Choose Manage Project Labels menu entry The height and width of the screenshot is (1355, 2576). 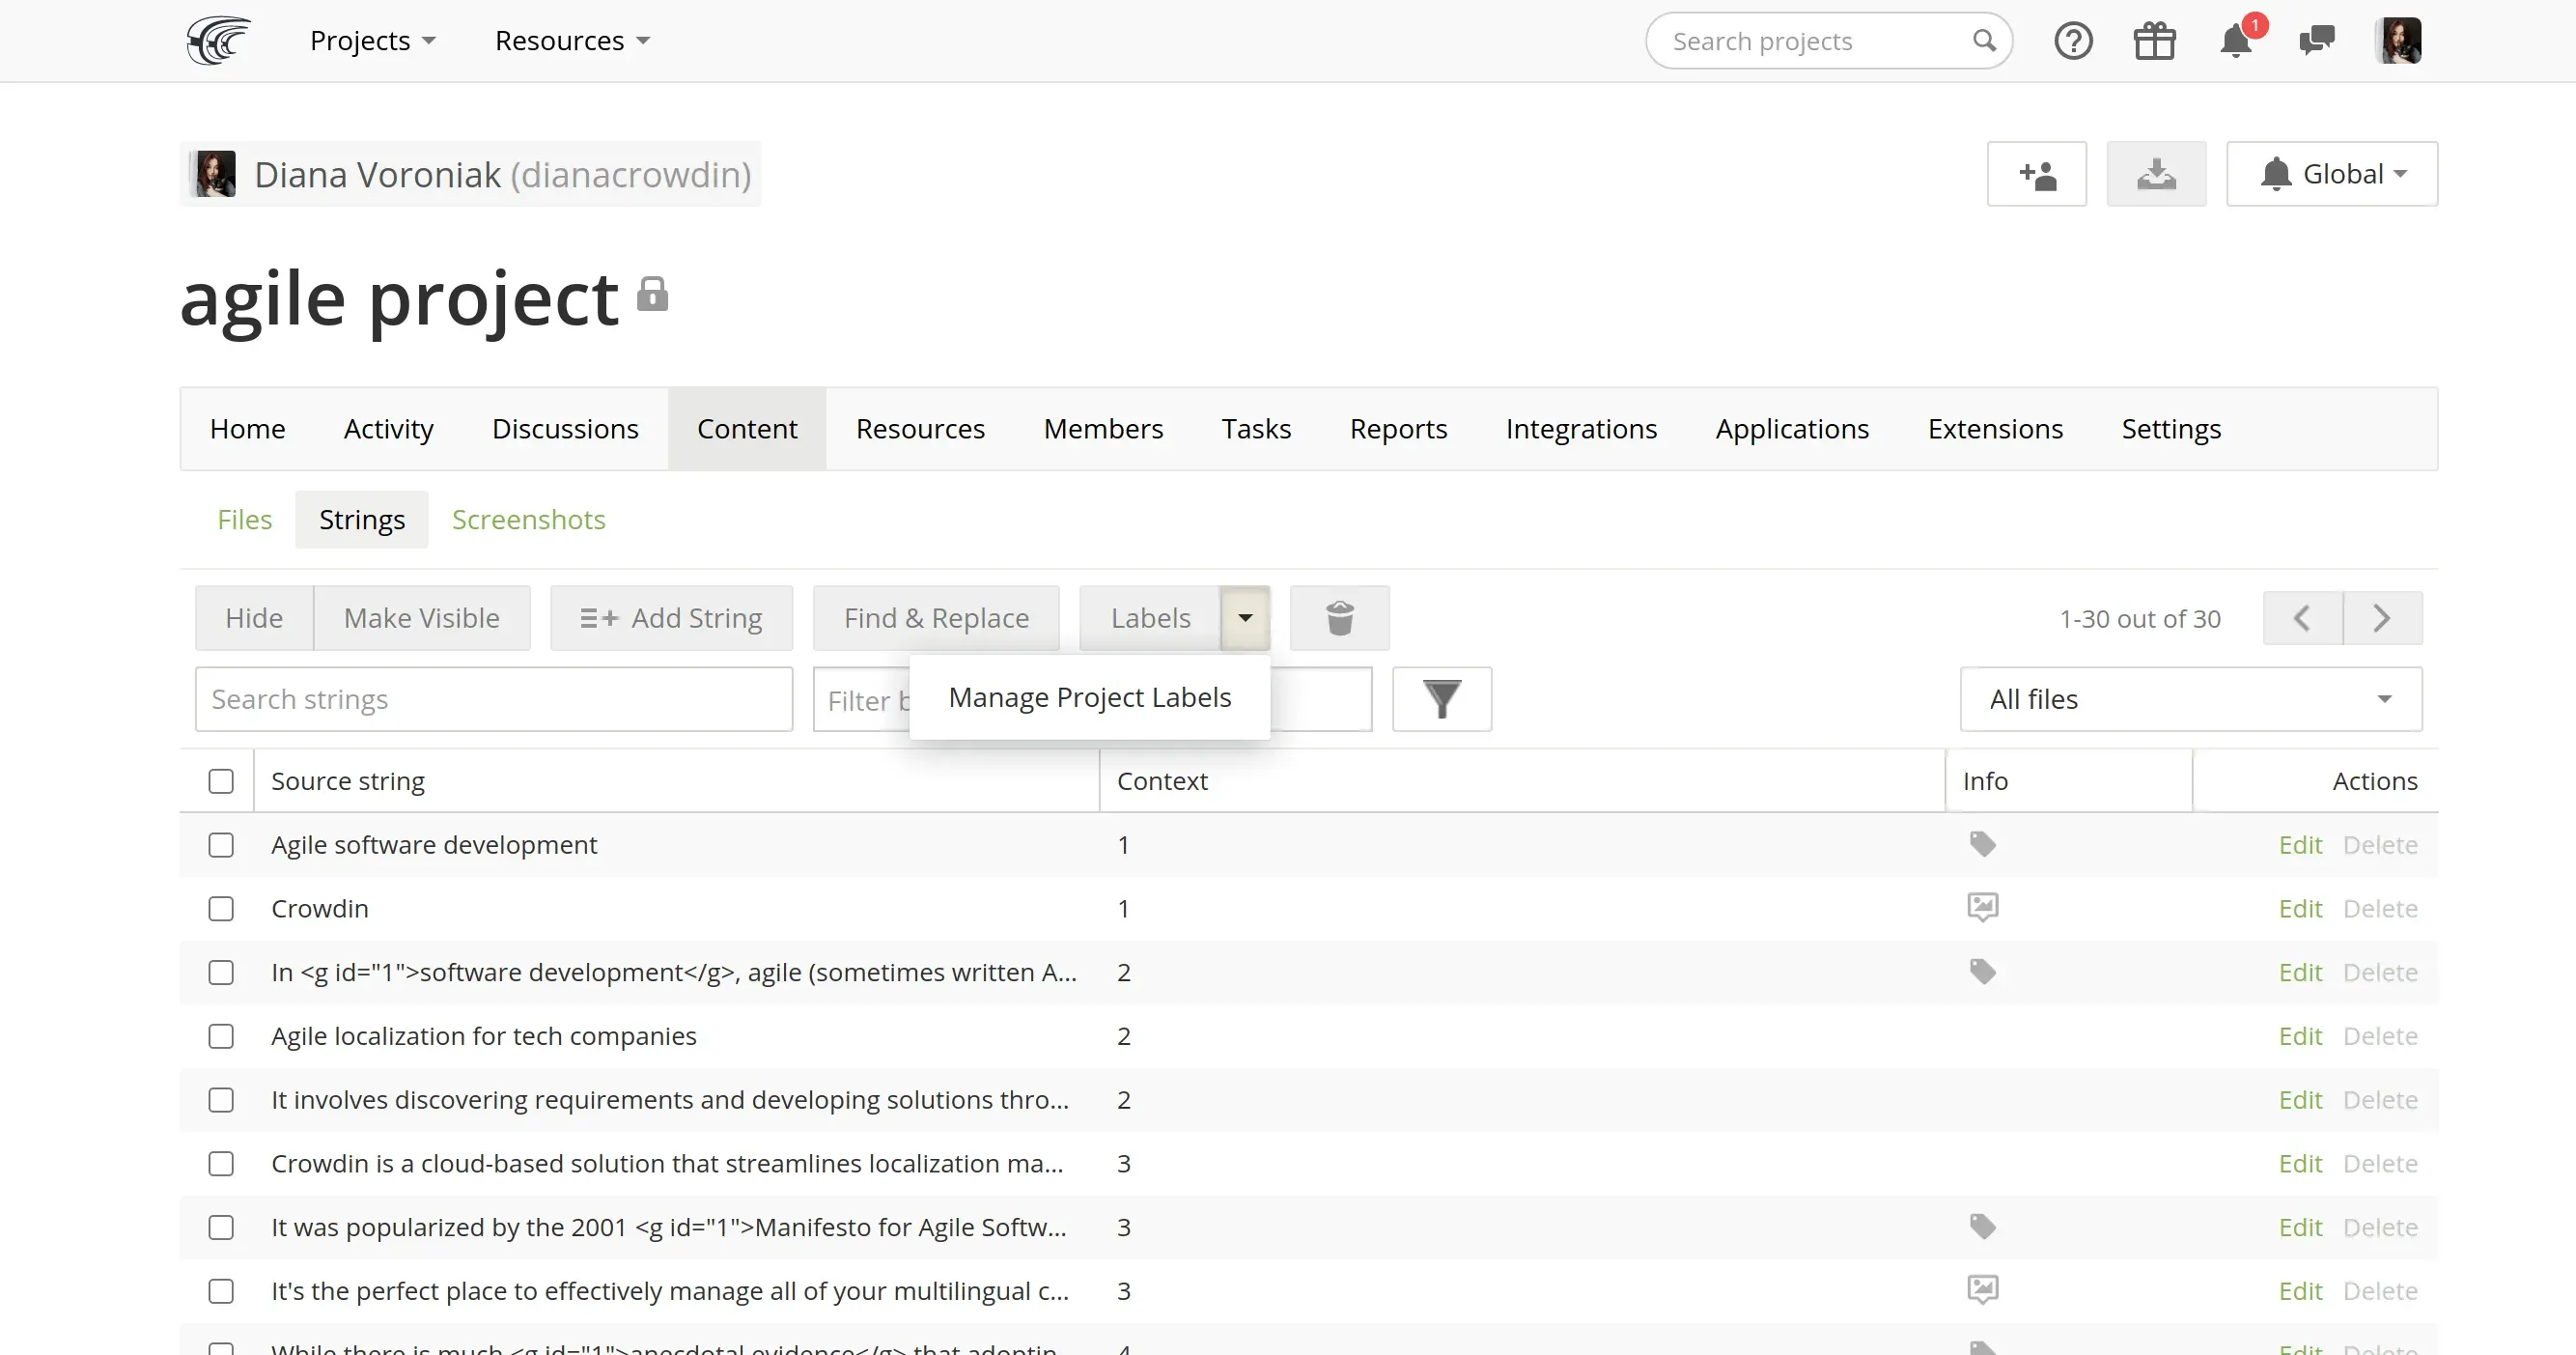1089,697
